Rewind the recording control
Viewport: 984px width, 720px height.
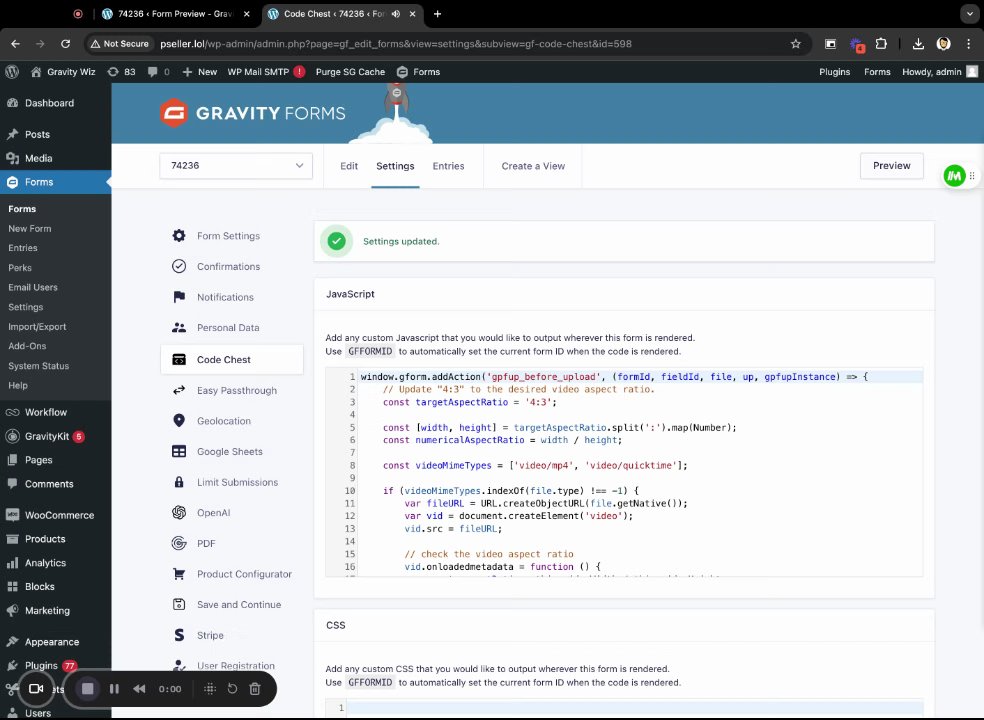pos(139,689)
